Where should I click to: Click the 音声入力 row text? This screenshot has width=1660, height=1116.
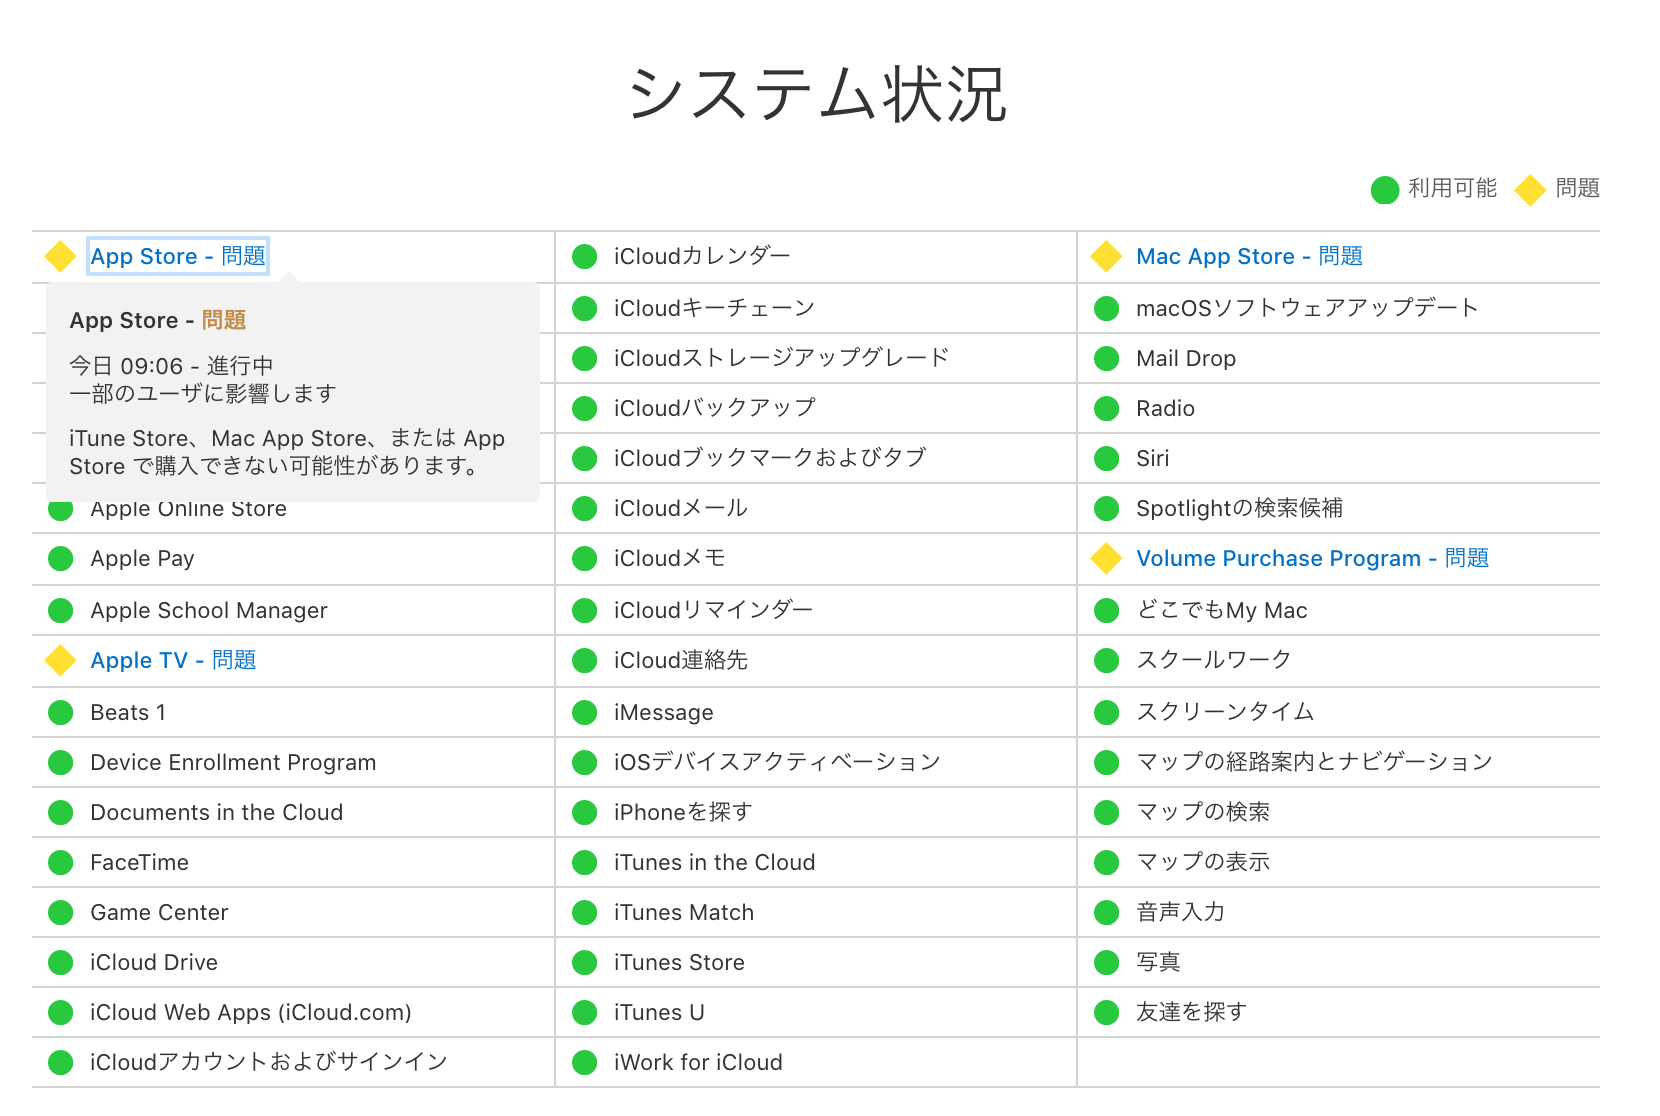click(1181, 913)
